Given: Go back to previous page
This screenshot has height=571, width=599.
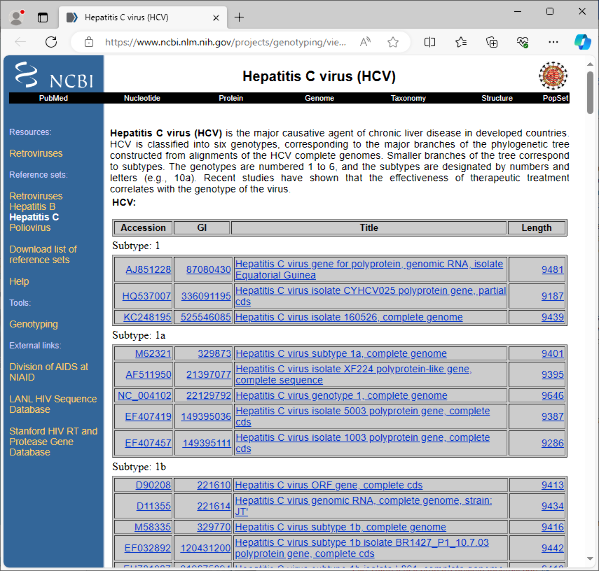Looking at the screenshot, I should coord(20,42).
